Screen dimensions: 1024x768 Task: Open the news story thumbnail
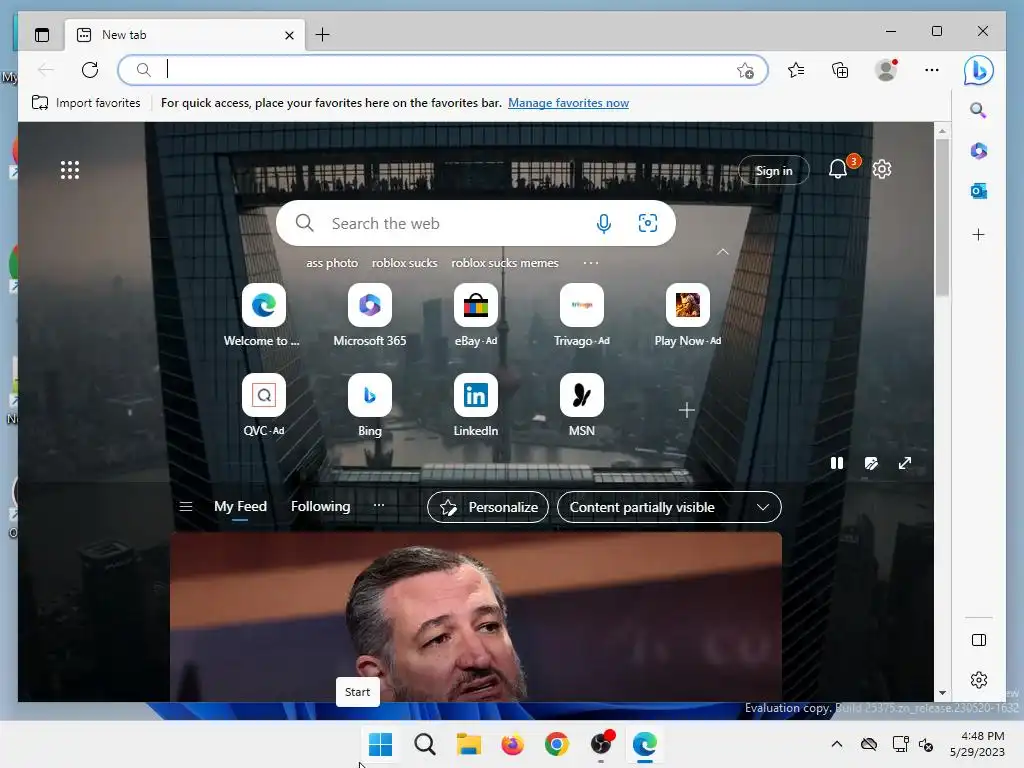(x=475, y=616)
